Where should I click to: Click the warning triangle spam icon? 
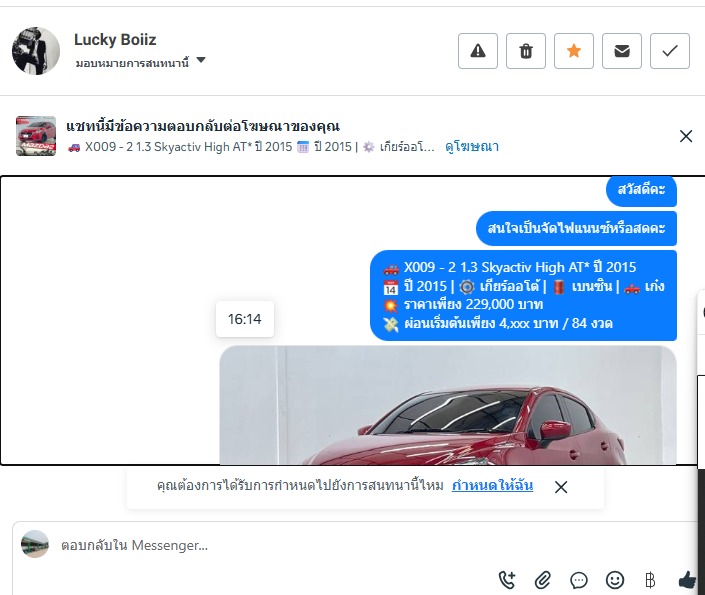click(x=477, y=51)
